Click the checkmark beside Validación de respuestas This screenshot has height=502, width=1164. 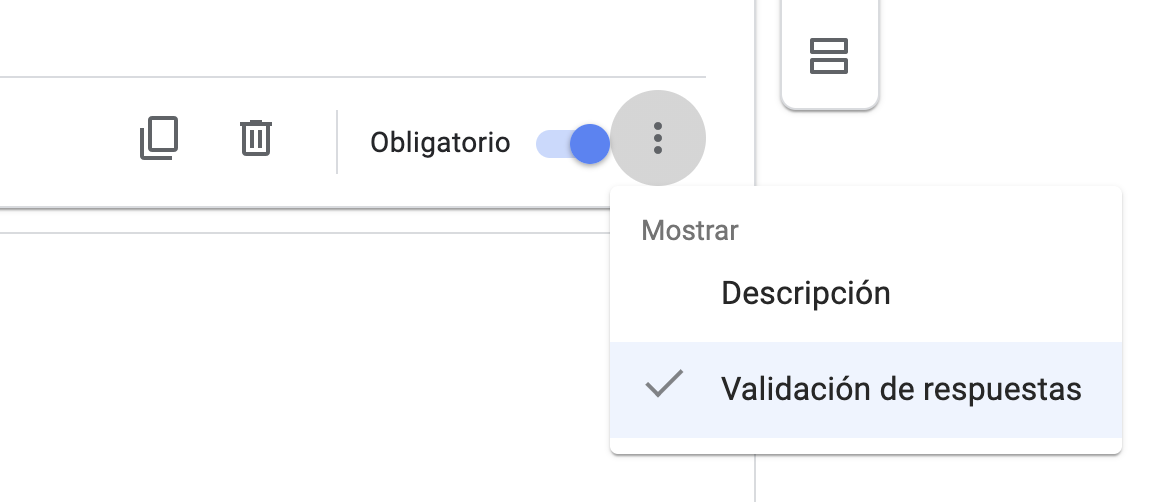[x=663, y=385]
